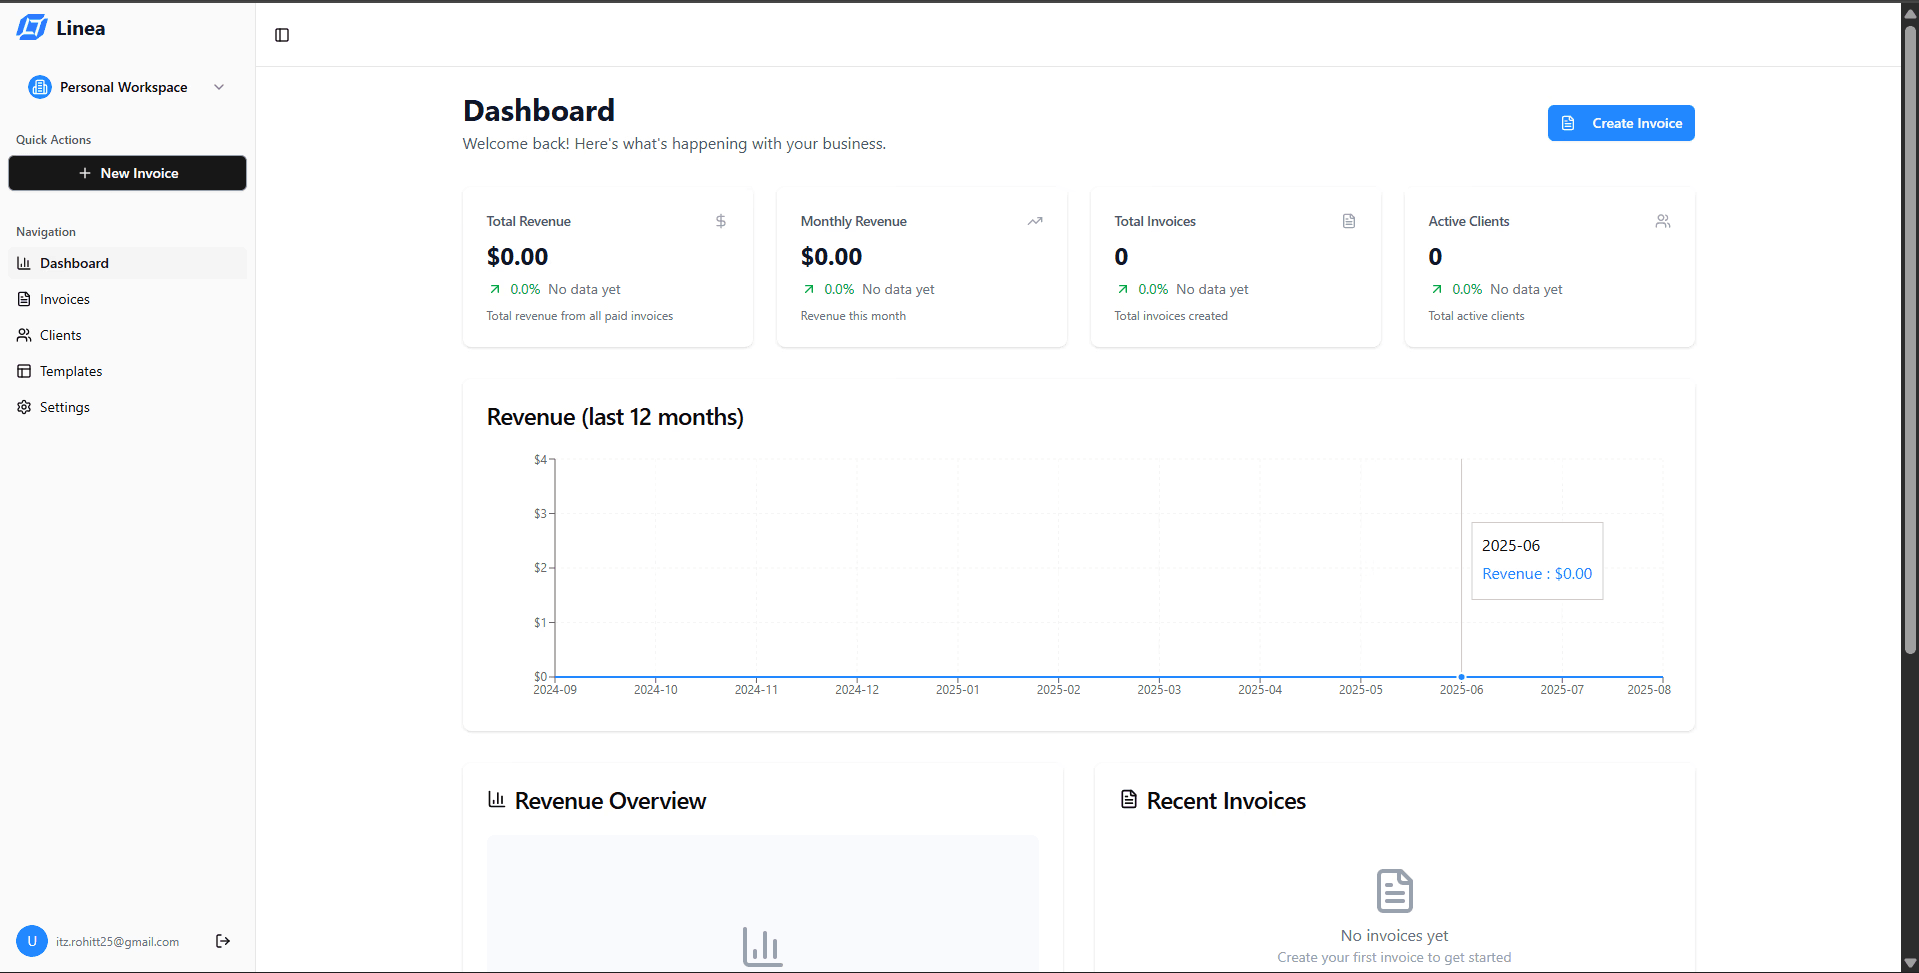Open the Dashboard navigation item
Viewport: 1919px width, 973px height.
click(x=74, y=263)
